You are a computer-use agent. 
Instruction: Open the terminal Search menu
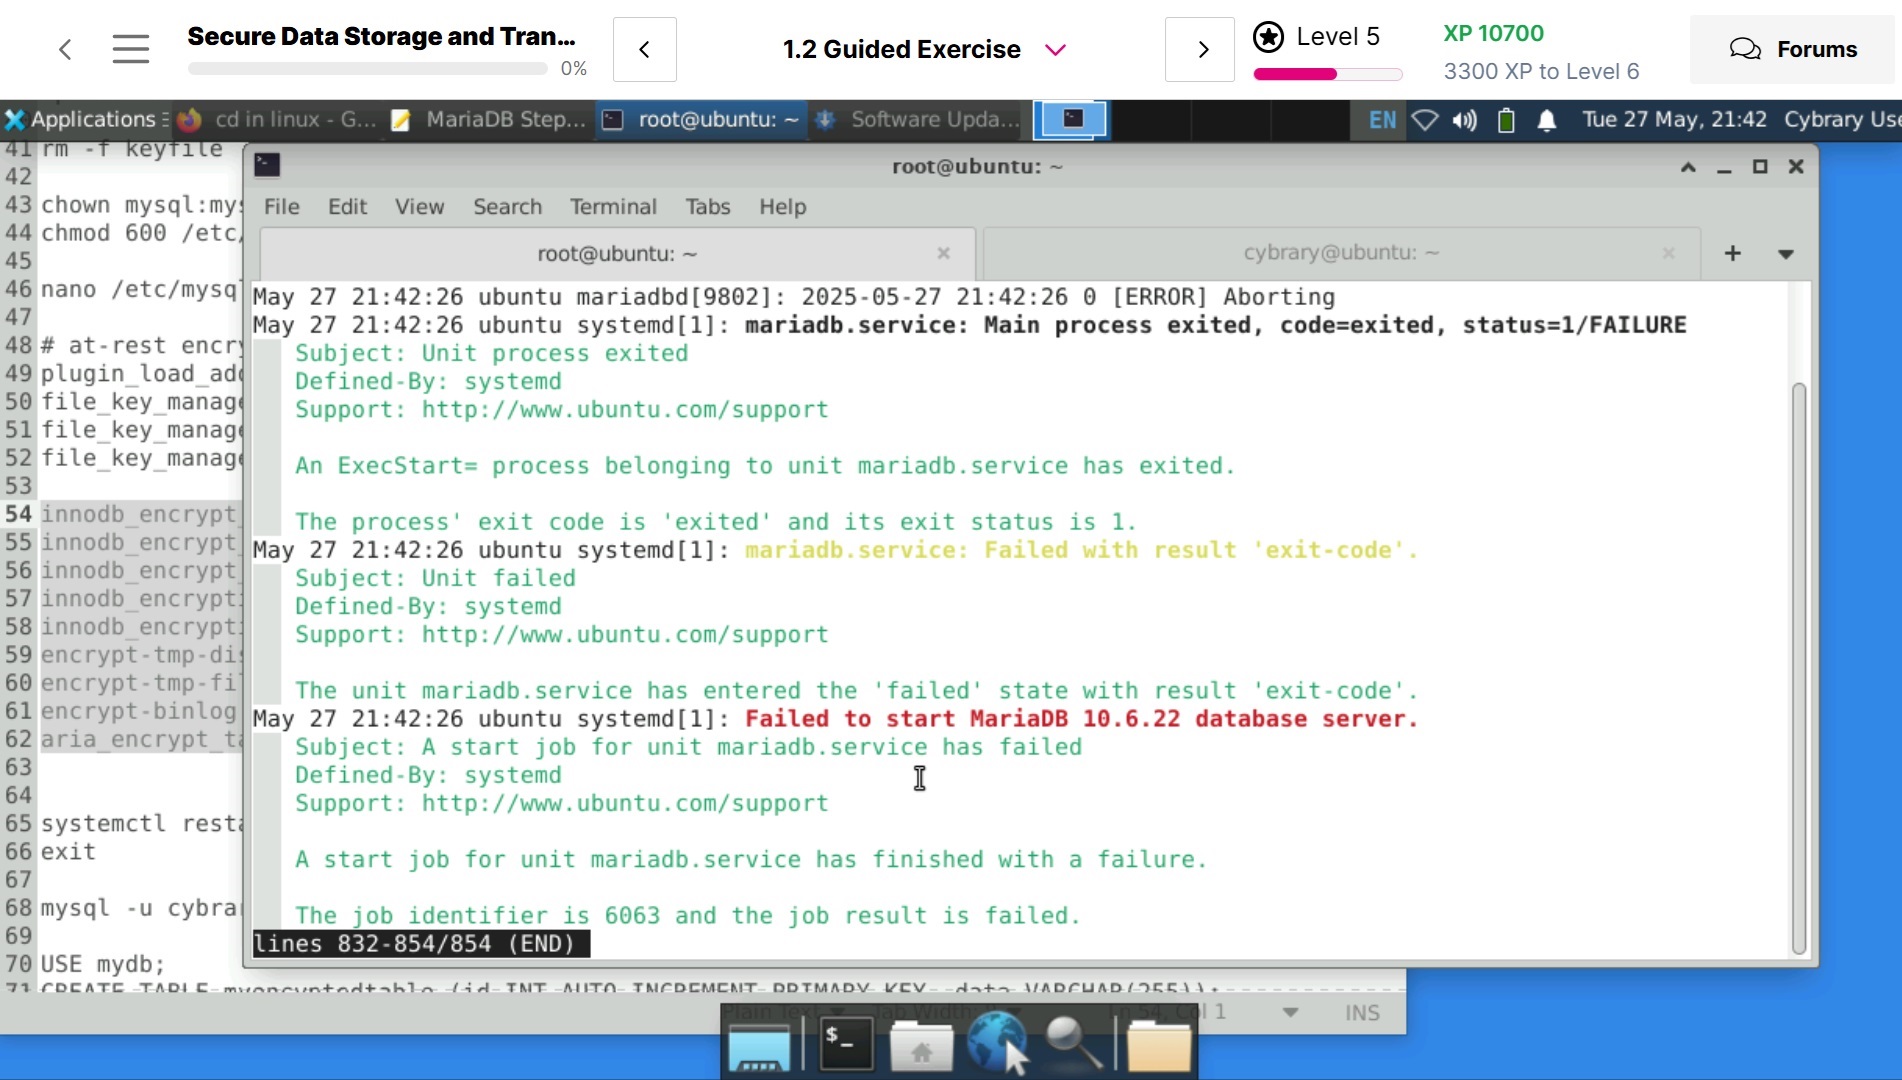click(507, 206)
